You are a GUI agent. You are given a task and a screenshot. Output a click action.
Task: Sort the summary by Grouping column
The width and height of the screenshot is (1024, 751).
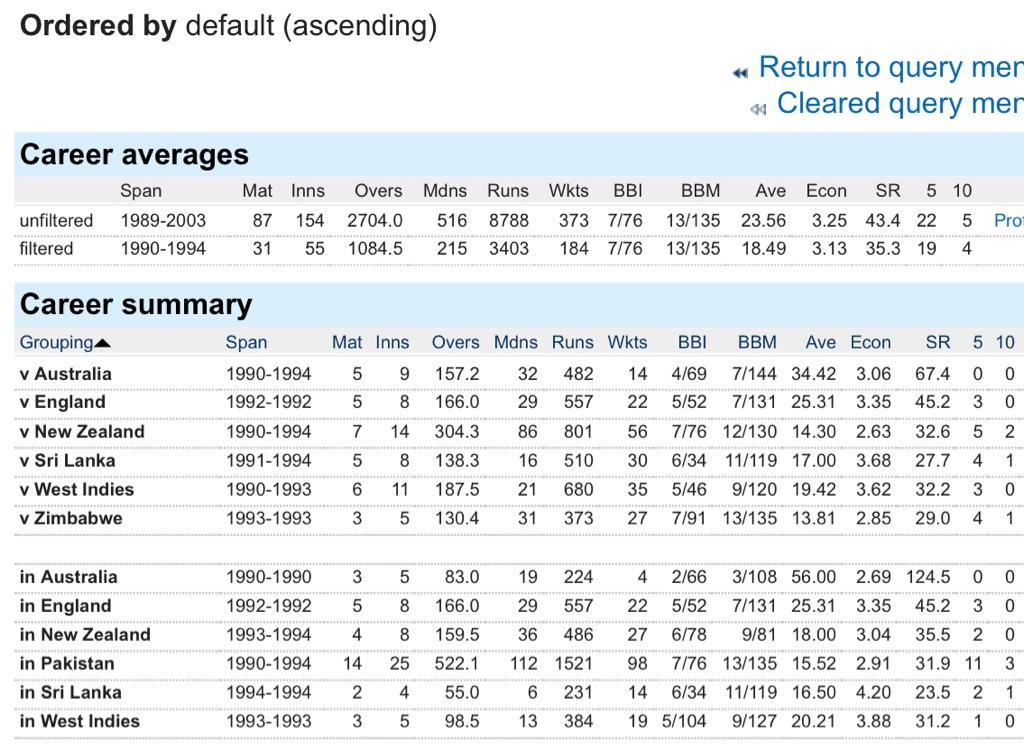click(x=56, y=342)
